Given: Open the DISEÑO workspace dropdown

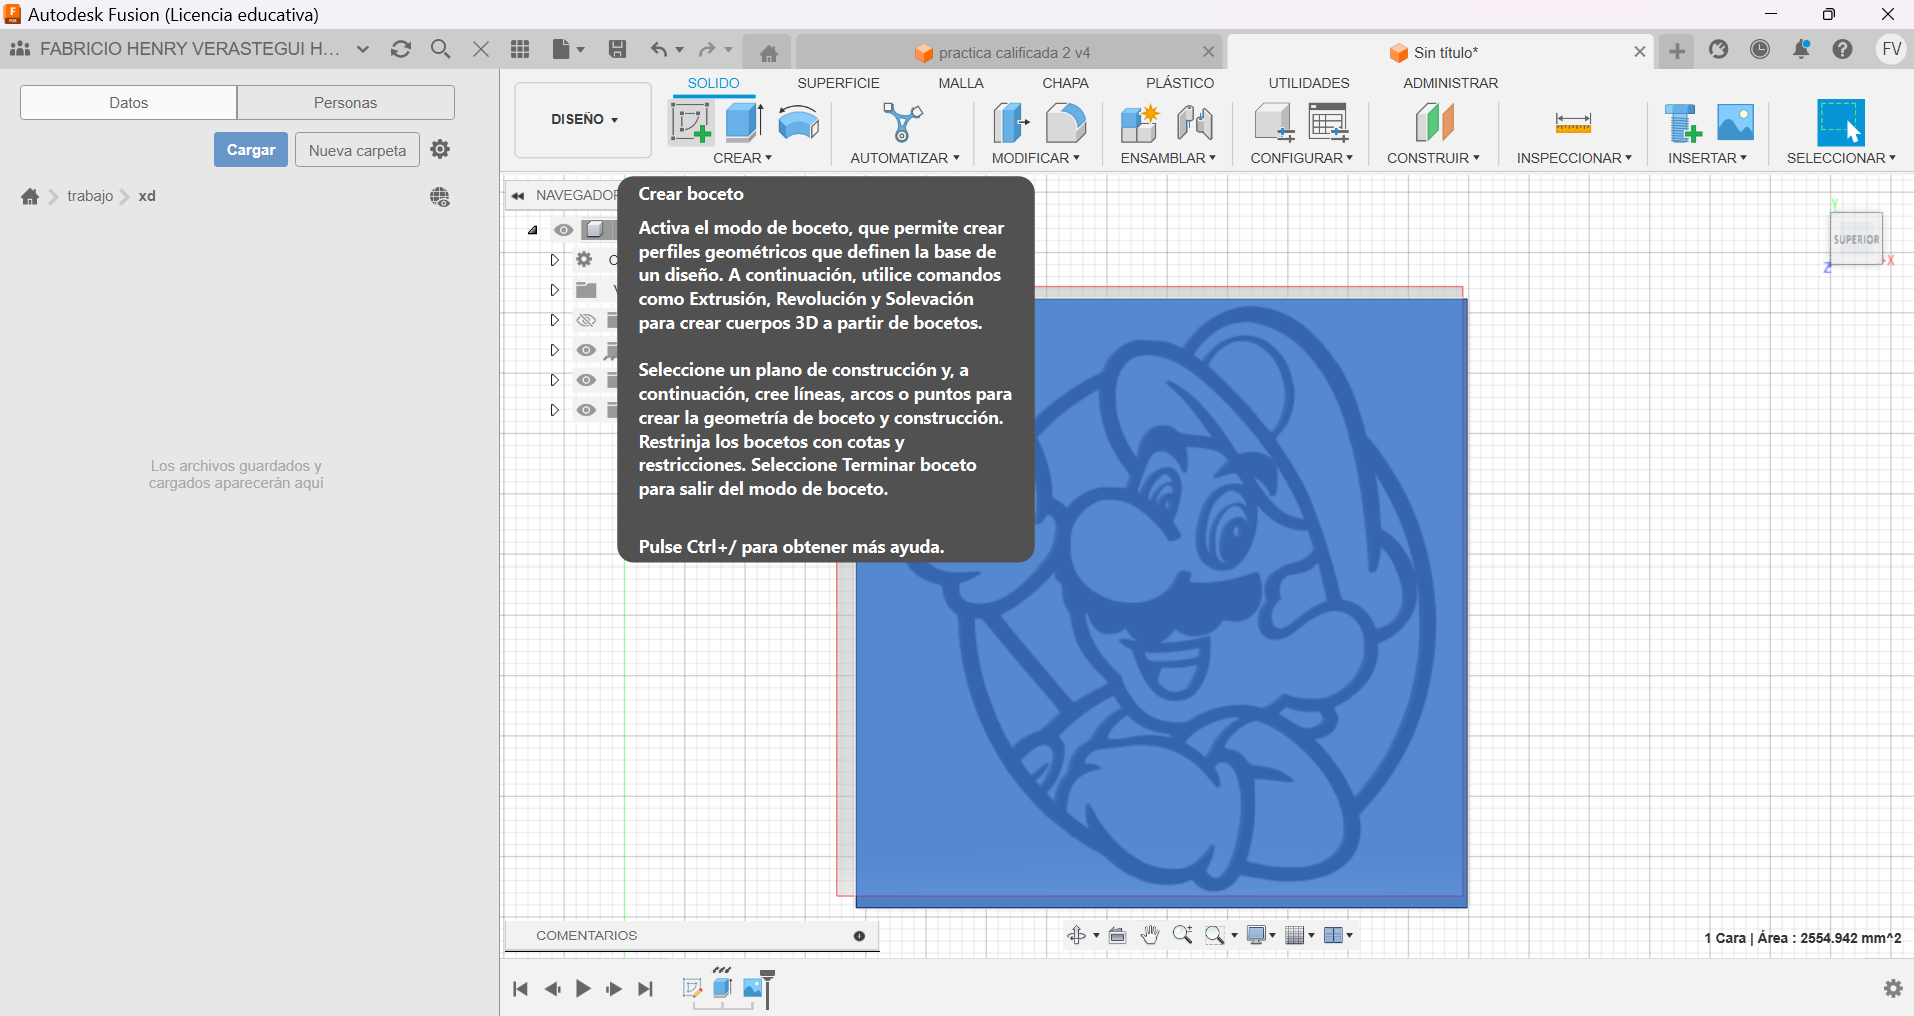Looking at the screenshot, I should (584, 119).
